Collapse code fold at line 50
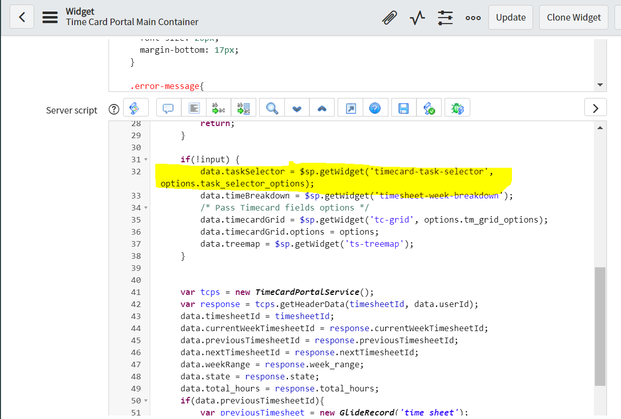 146,401
